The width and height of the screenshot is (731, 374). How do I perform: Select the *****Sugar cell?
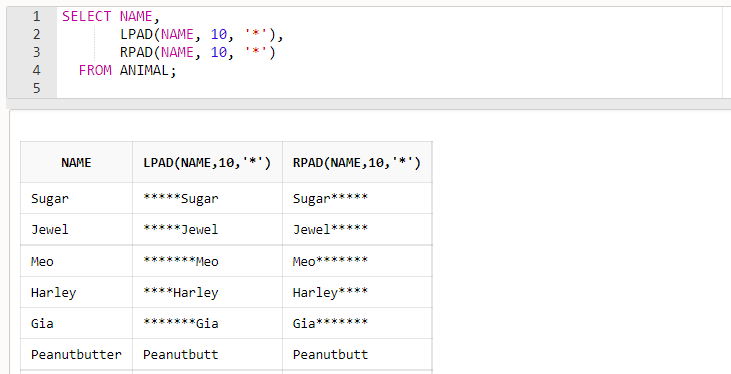207,198
